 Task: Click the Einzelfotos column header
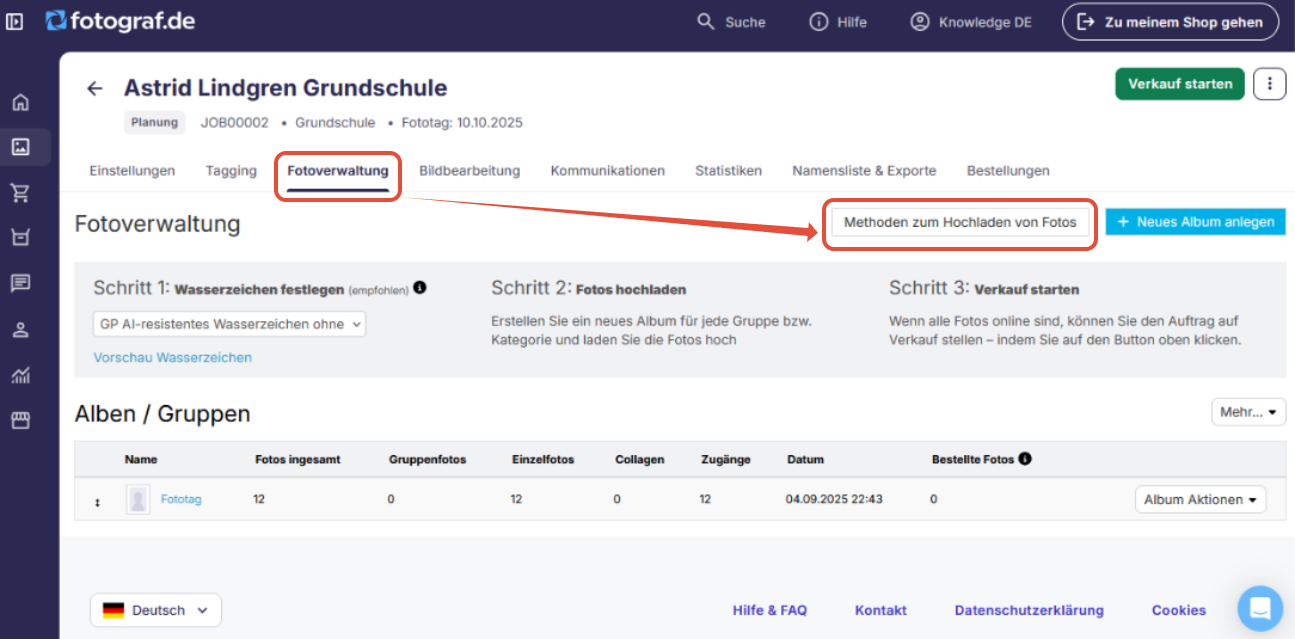(543, 460)
